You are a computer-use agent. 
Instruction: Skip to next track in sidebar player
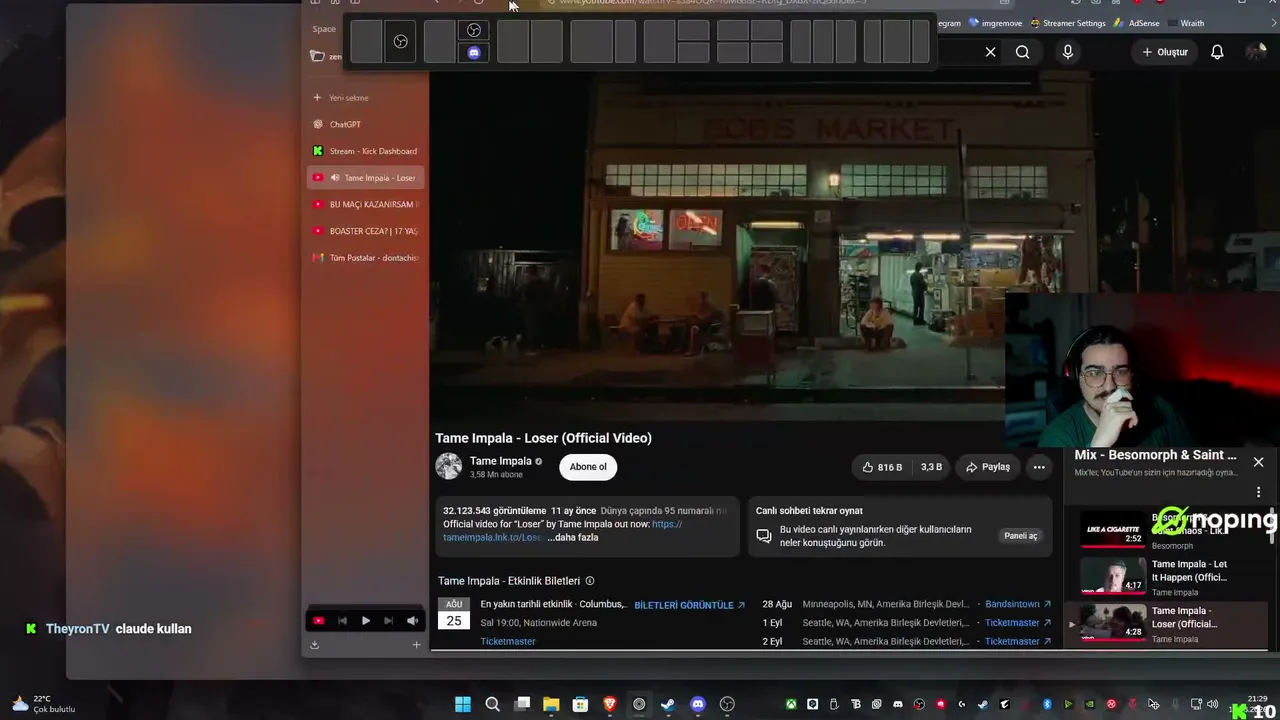pyautogui.click(x=389, y=621)
